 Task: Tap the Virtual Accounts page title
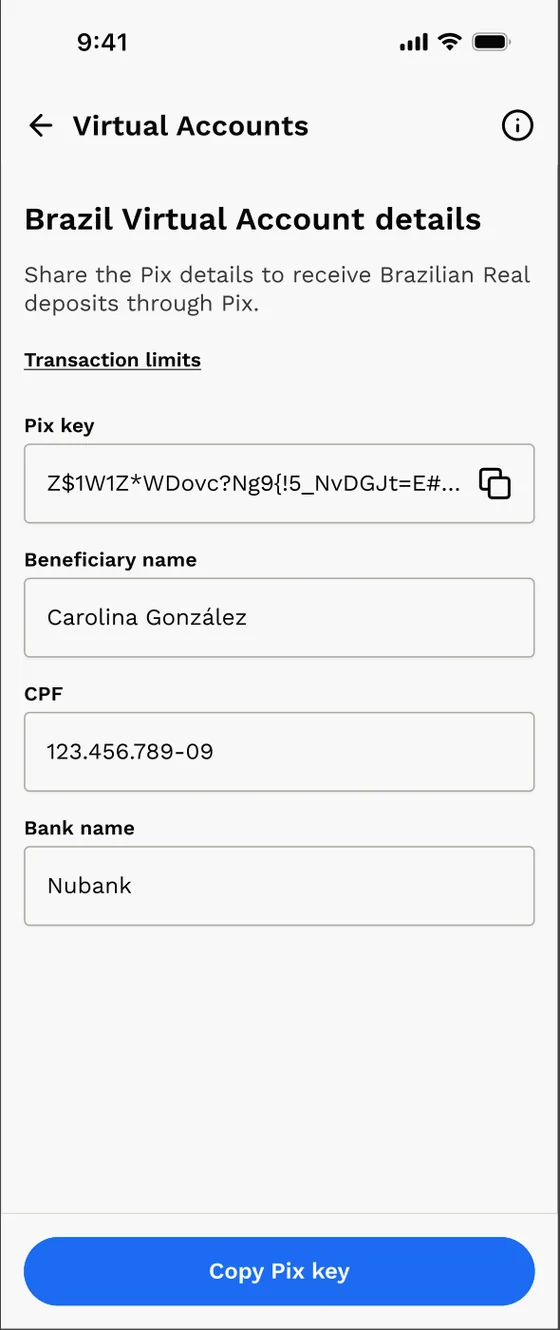coord(190,126)
